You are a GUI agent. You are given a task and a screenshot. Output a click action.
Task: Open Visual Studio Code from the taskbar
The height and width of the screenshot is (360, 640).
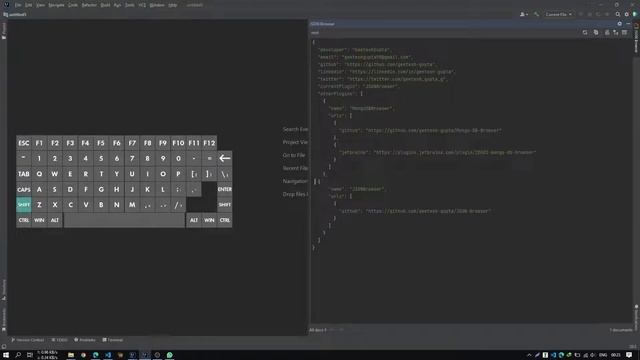[108, 355]
